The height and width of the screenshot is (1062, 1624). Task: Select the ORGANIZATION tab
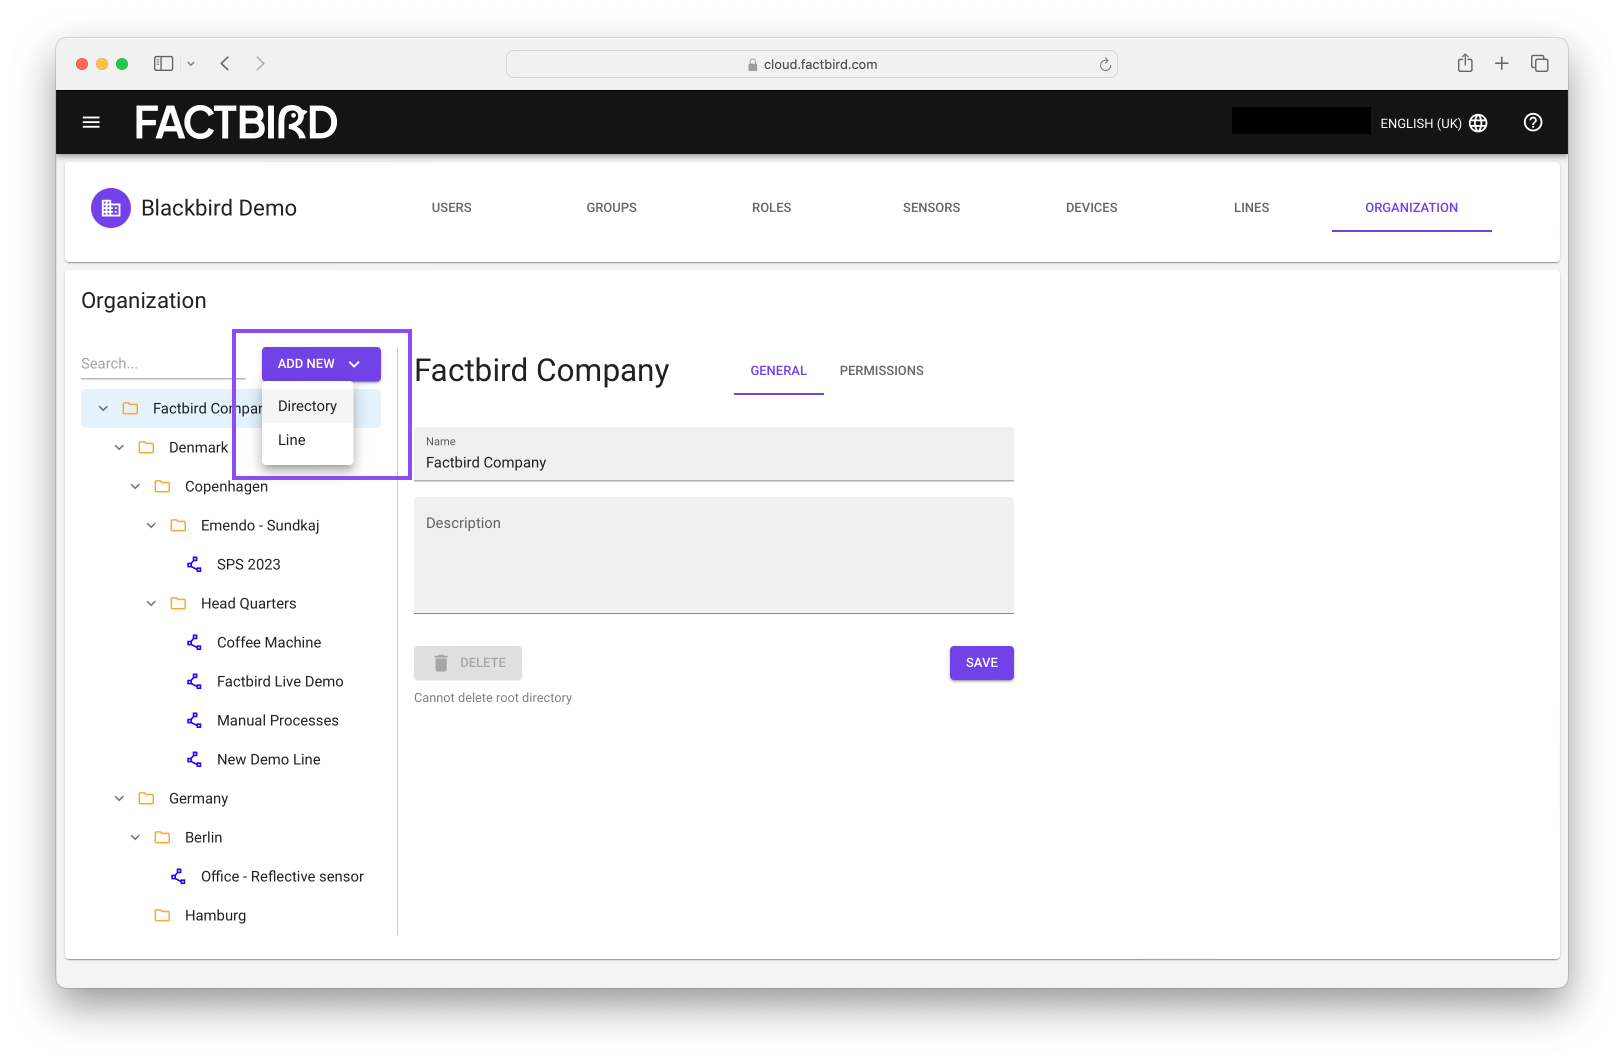(x=1412, y=208)
